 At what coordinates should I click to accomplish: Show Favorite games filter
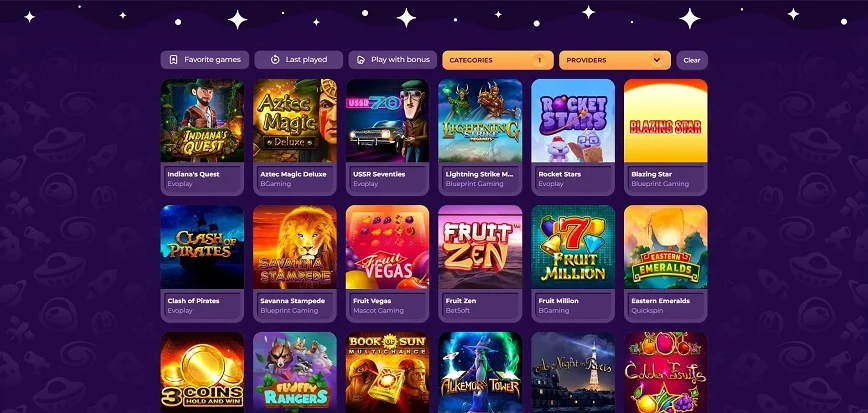pyautogui.click(x=205, y=60)
